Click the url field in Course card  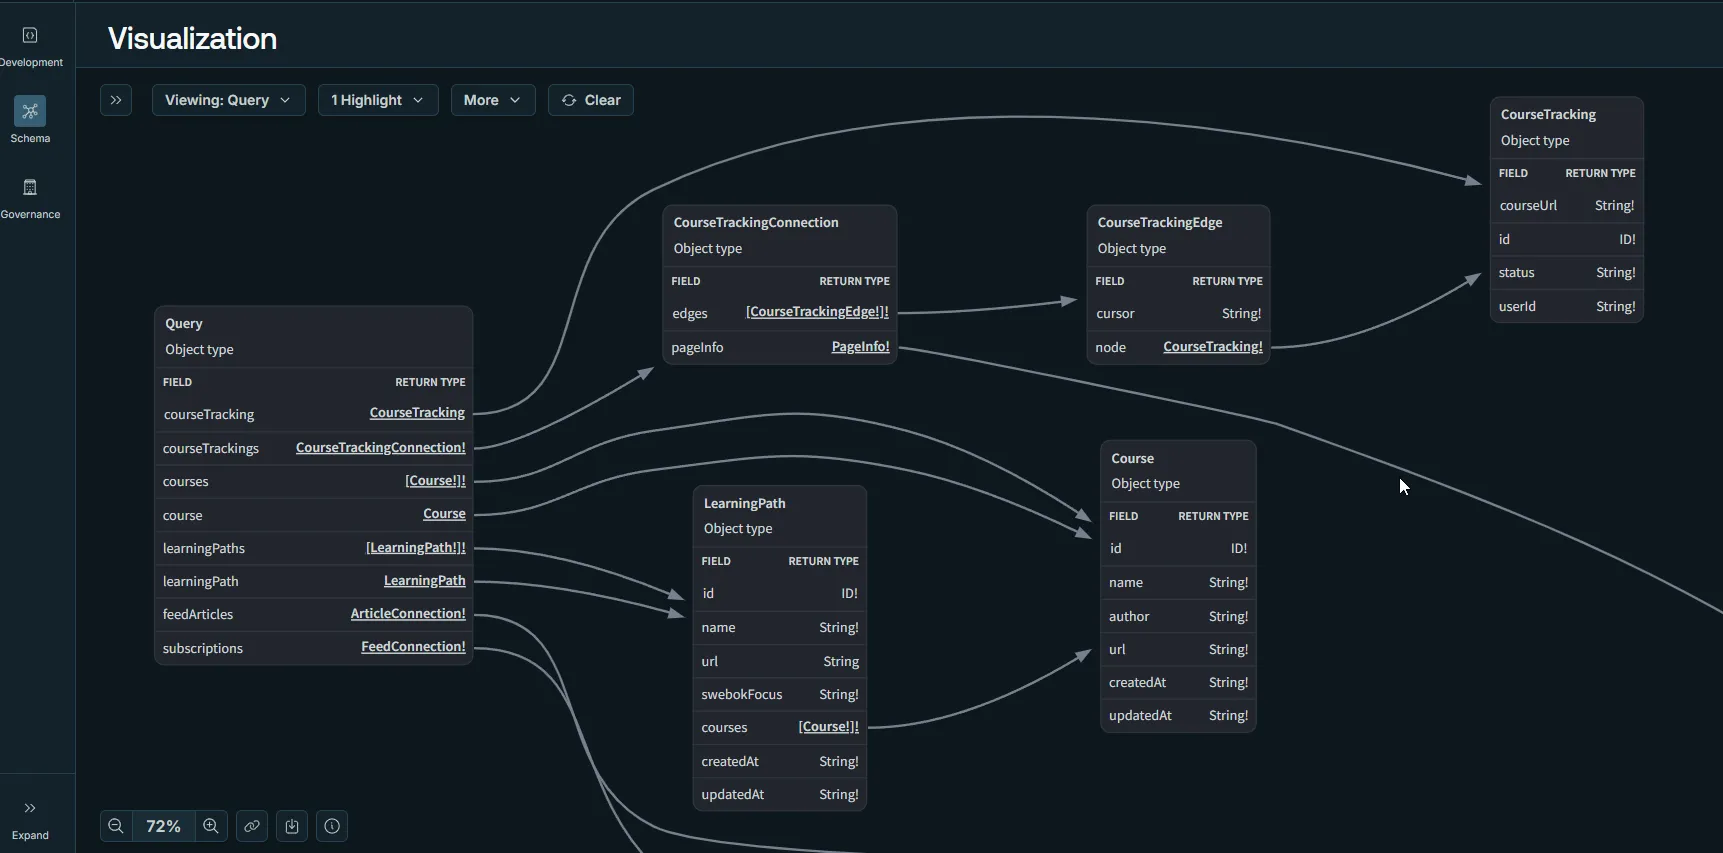(x=1178, y=649)
